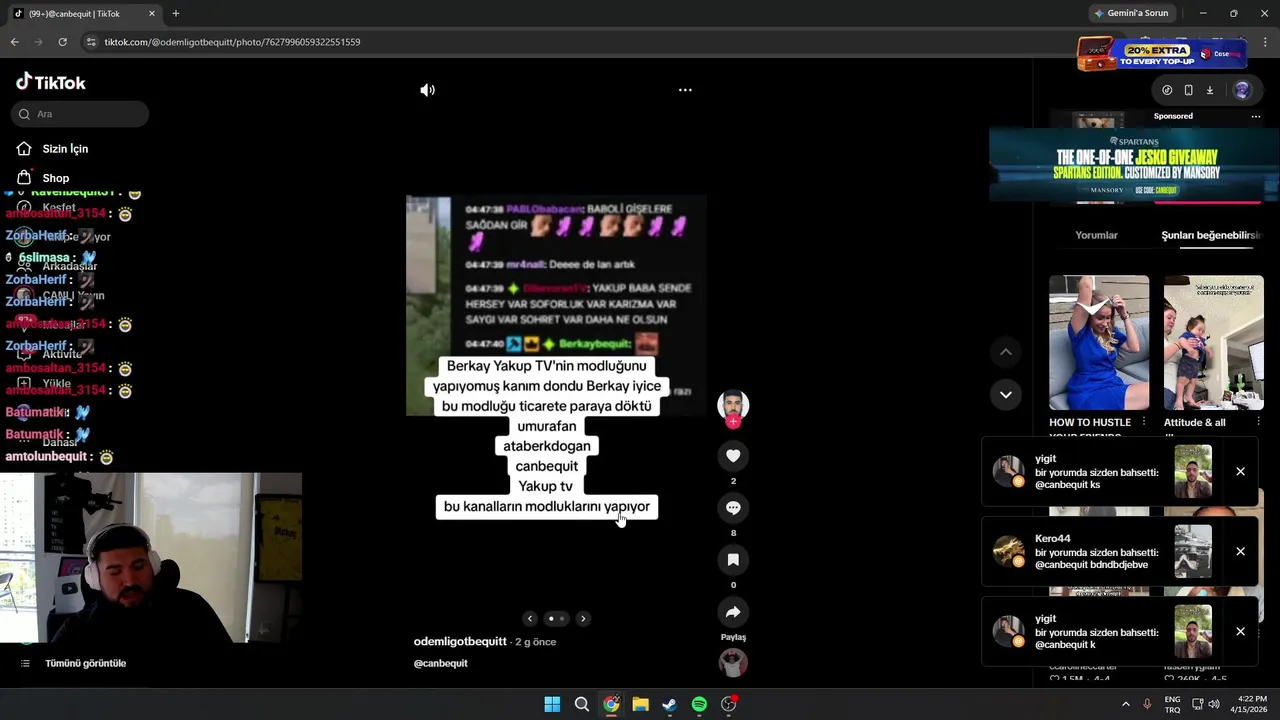Screen dimensions: 1280x720
Task: Move to the previous video with up chevron
Action: [x=1006, y=352]
